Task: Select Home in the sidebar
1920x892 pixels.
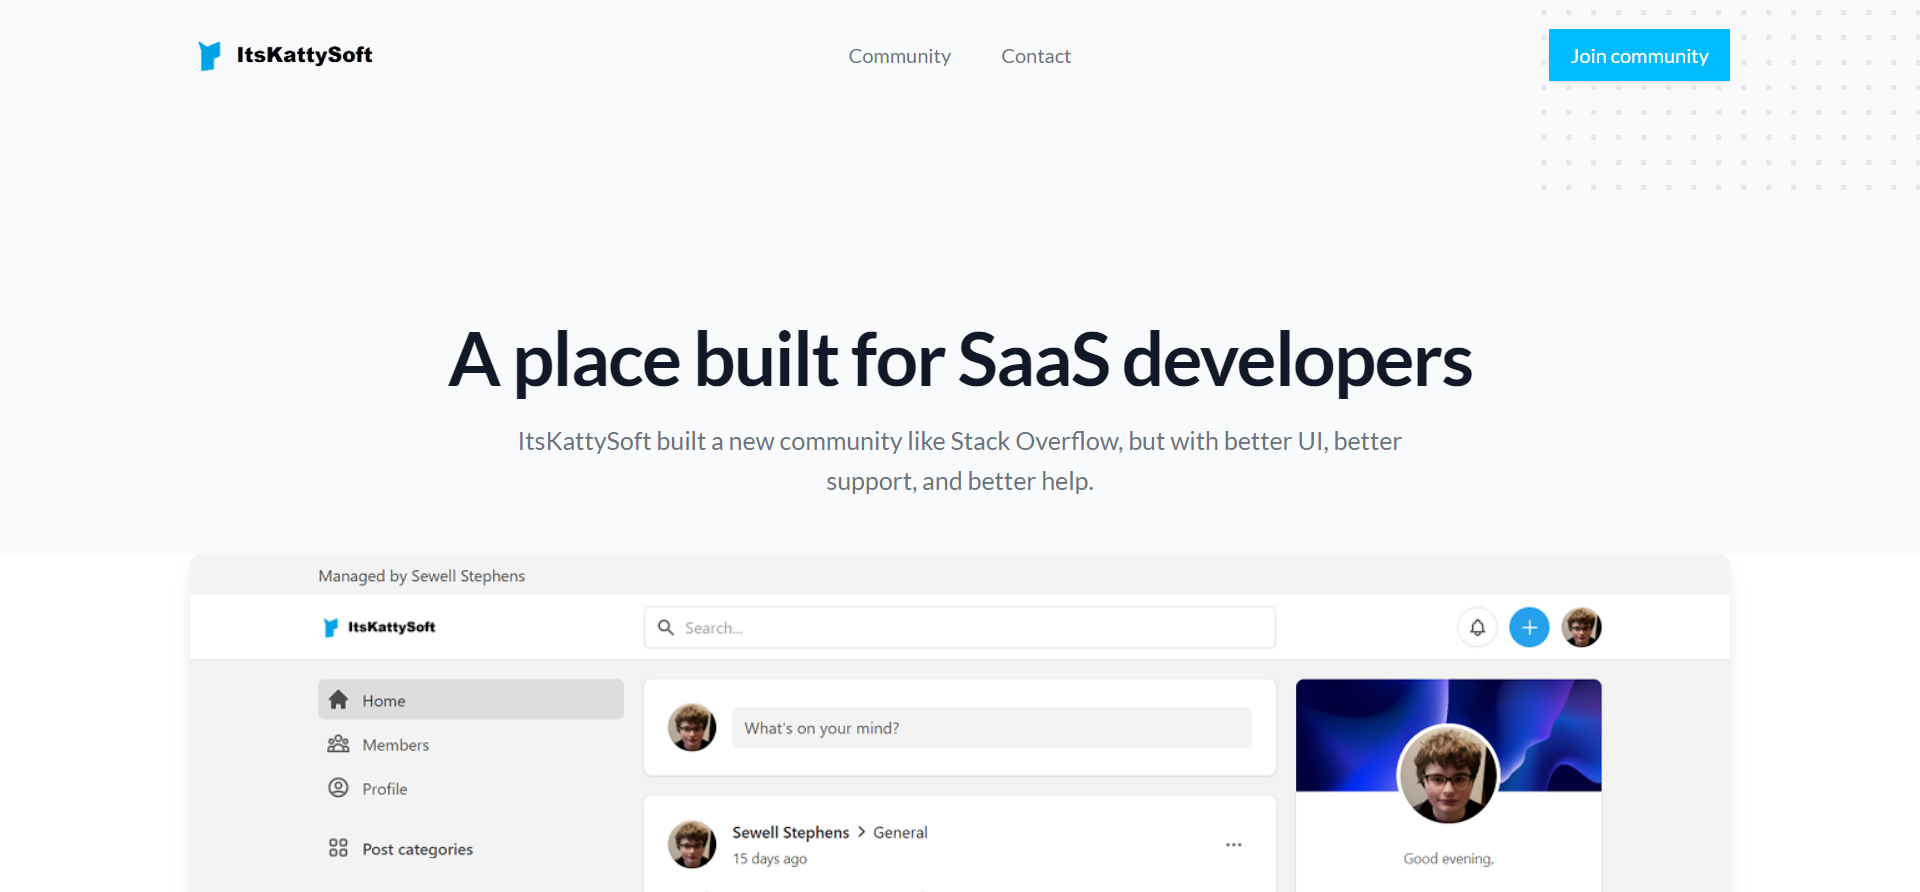Action: [x=471, y=700]
